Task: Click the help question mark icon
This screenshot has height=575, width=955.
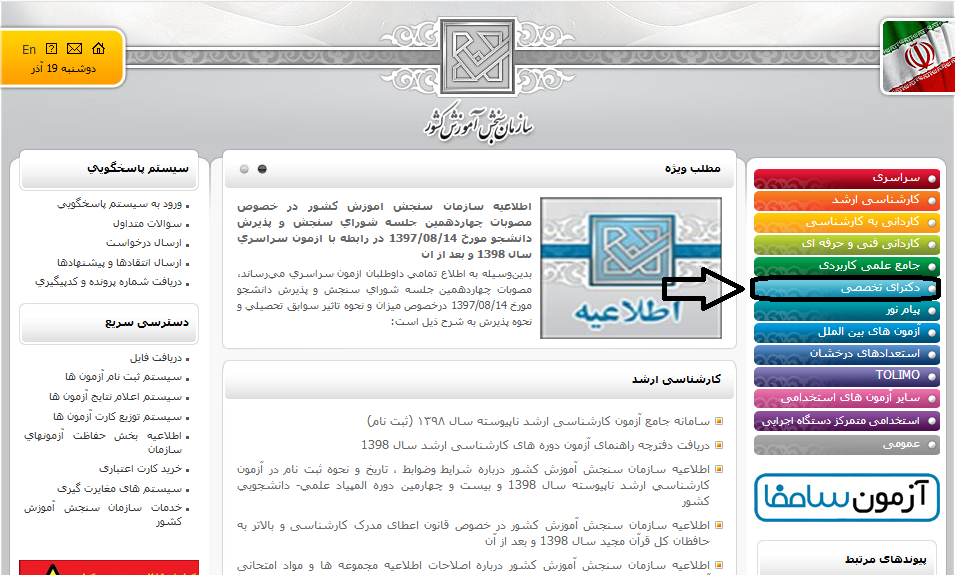Action: (52, 49)
